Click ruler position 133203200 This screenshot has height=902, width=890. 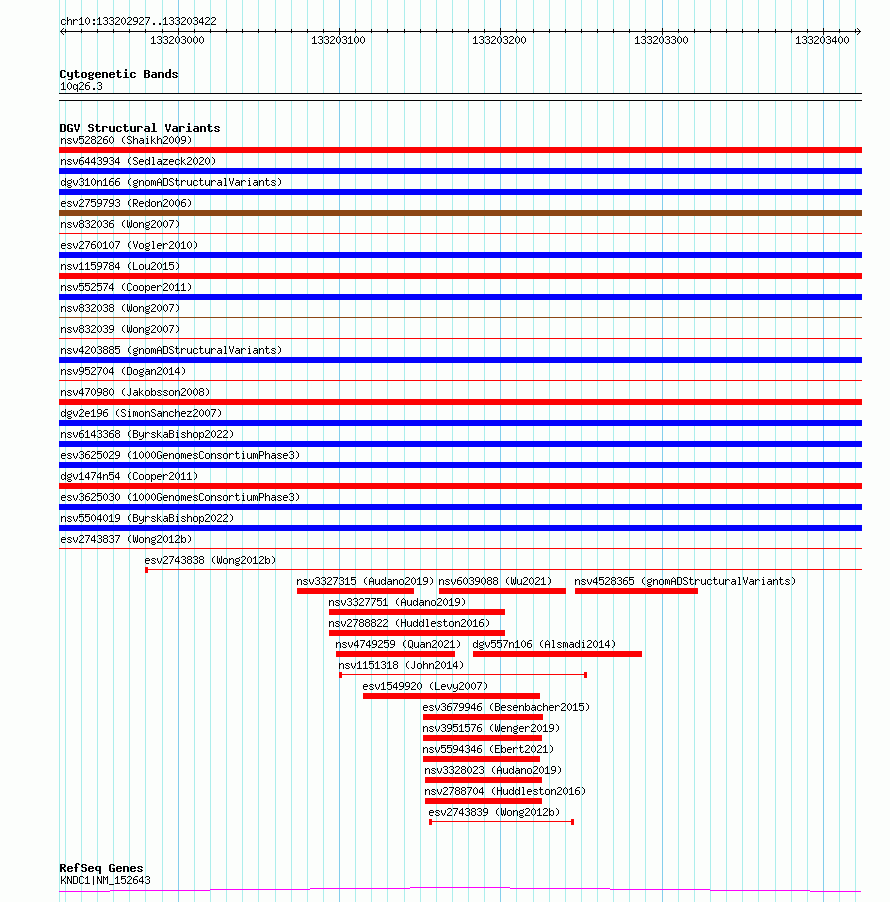(x=499, y=40)
